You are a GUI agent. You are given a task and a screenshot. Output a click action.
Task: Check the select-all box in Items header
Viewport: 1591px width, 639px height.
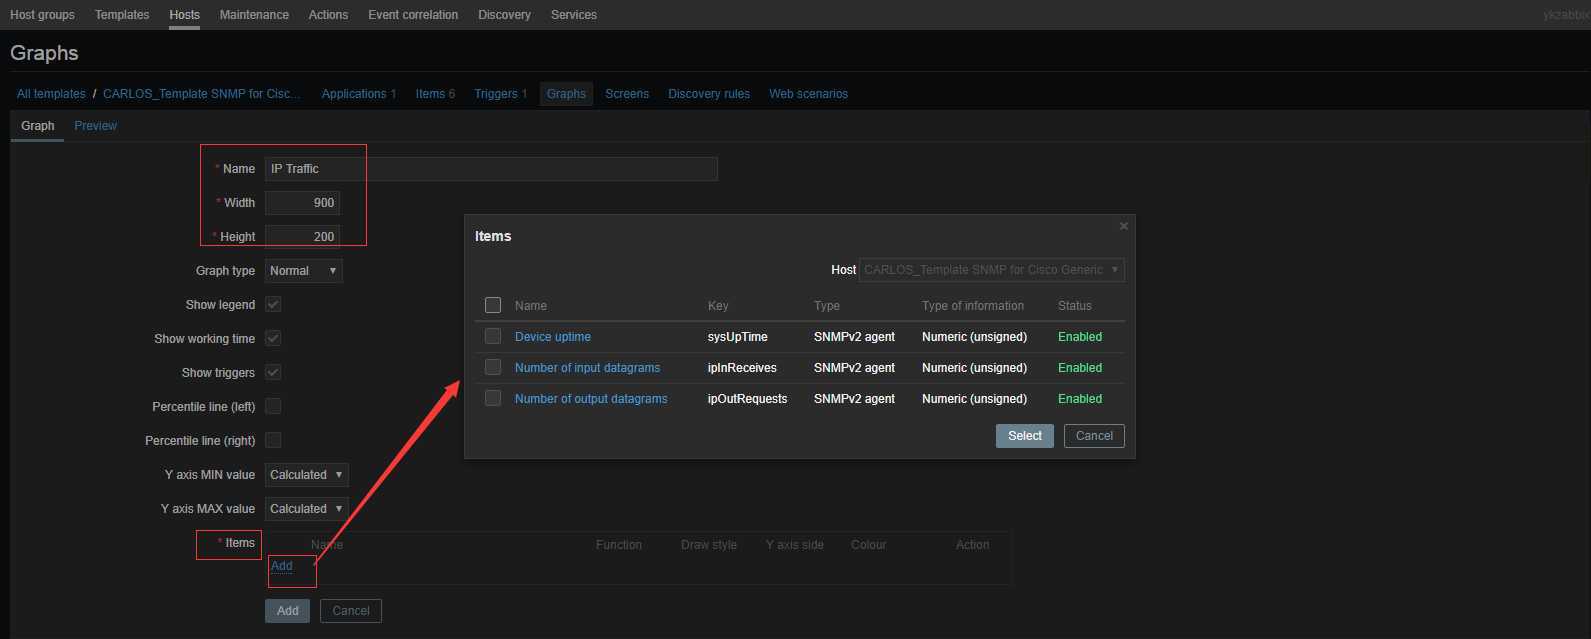(x=493, y=305)
